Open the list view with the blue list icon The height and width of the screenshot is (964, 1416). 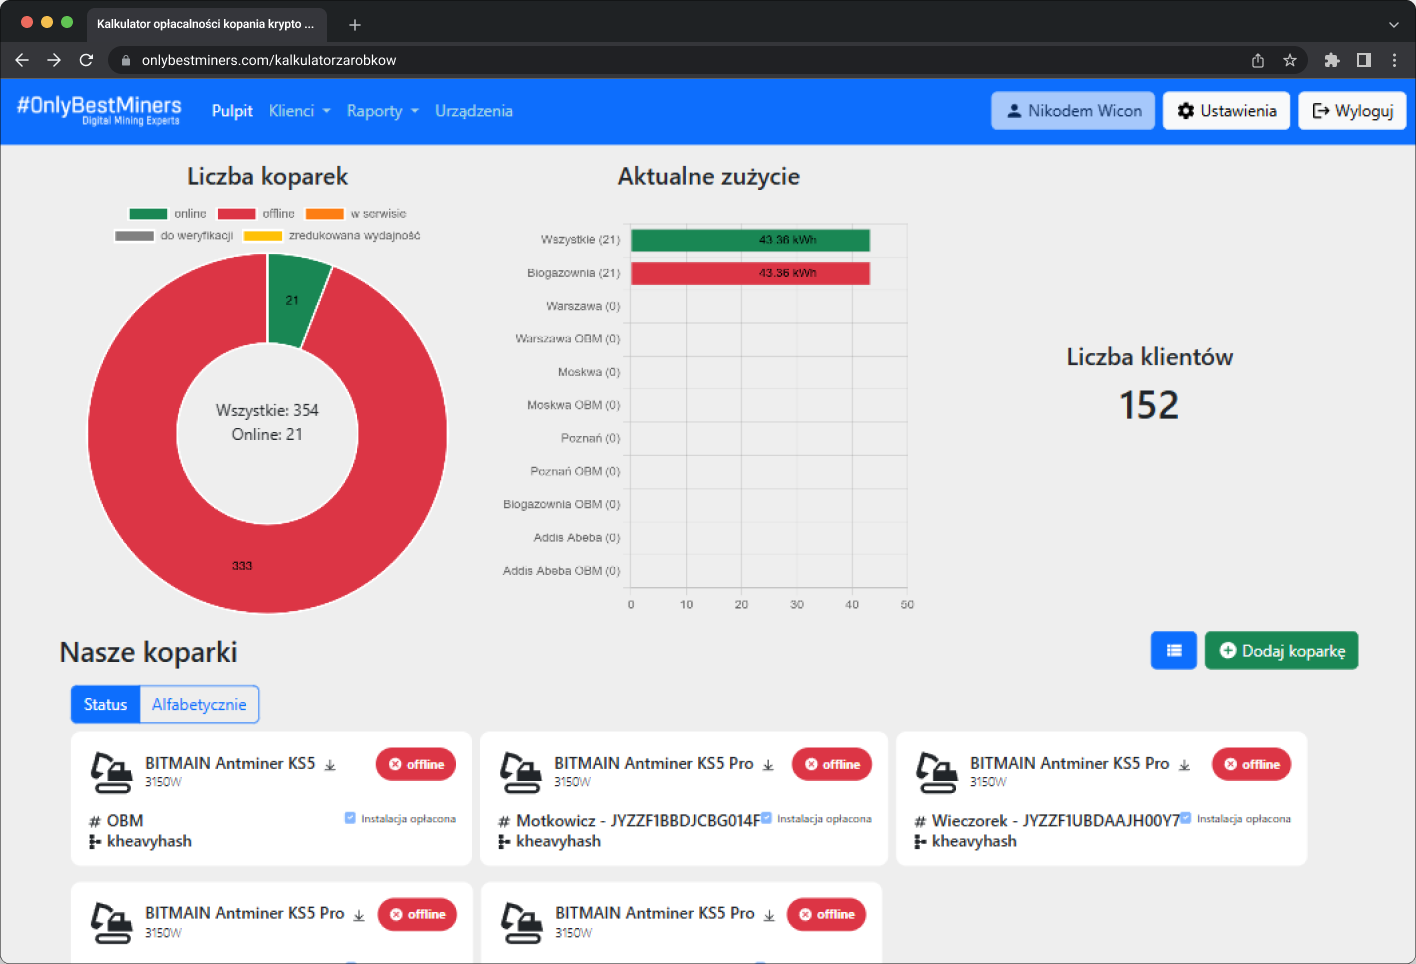click(x=1173, y=650)
